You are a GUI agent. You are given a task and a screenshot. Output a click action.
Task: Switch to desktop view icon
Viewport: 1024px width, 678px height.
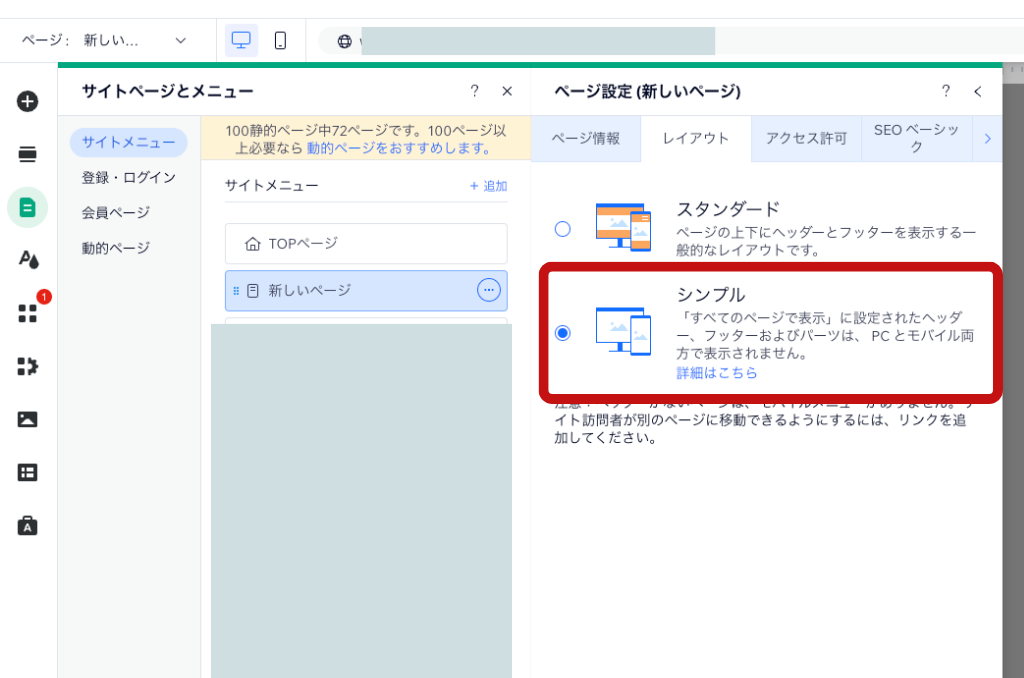[241, 41]
